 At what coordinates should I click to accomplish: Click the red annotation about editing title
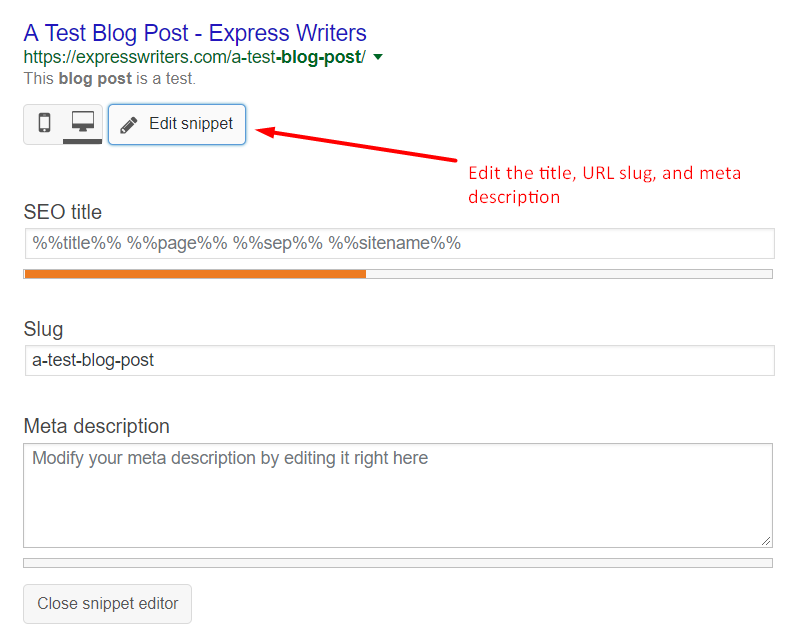(x=604, y=185)
